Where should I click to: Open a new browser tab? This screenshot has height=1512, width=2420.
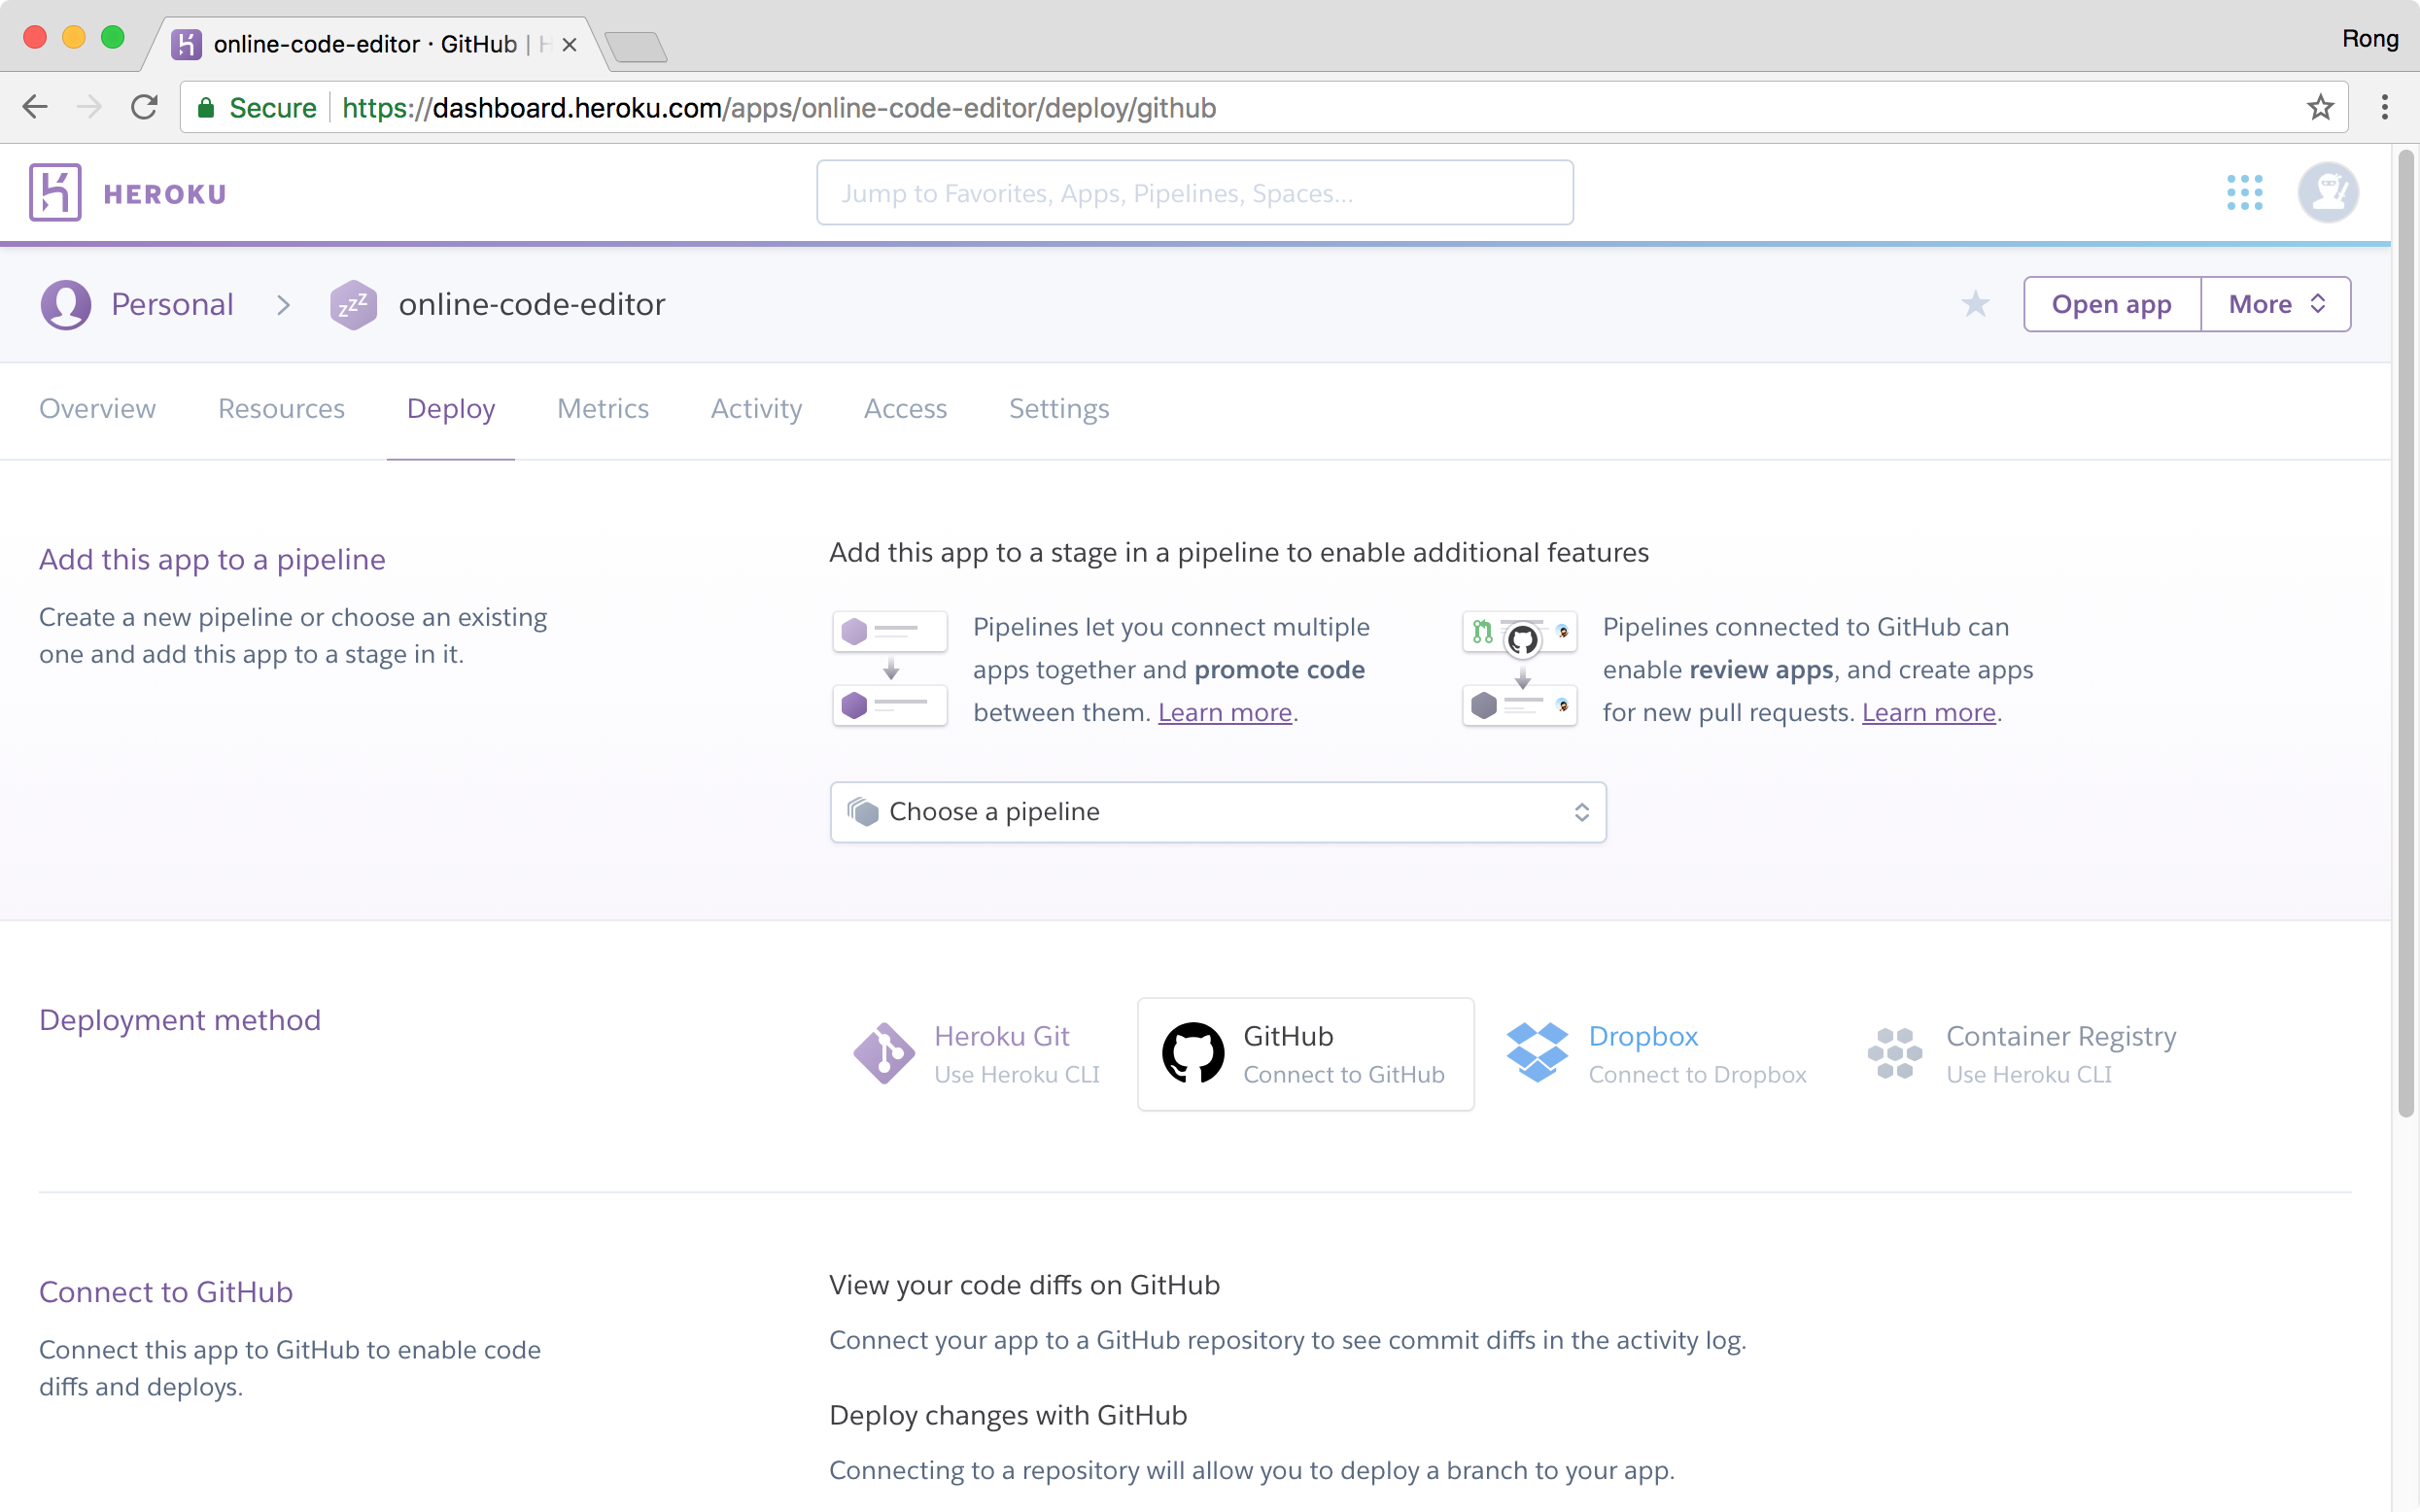(x=636, y=46)
